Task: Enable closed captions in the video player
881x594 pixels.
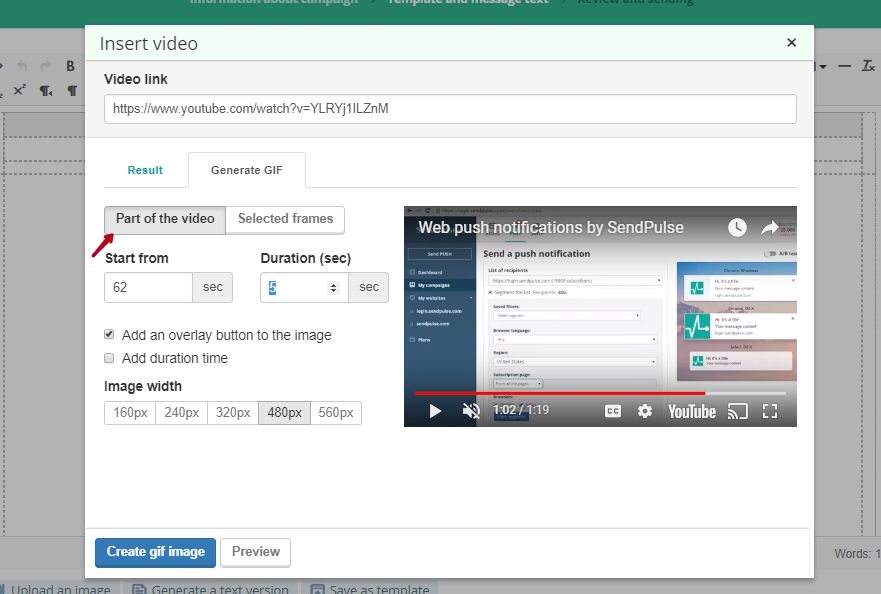Action: click(612, 410)
